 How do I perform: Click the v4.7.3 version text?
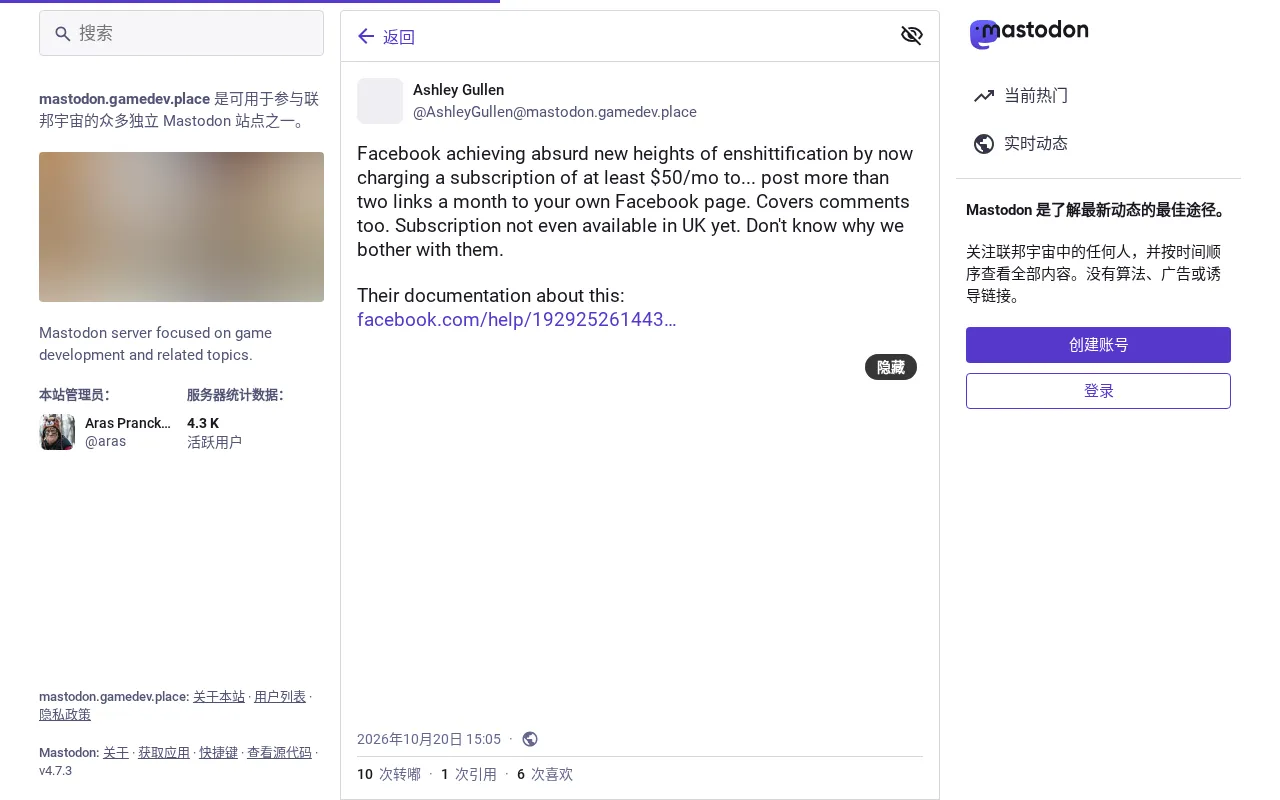(55, 771)
